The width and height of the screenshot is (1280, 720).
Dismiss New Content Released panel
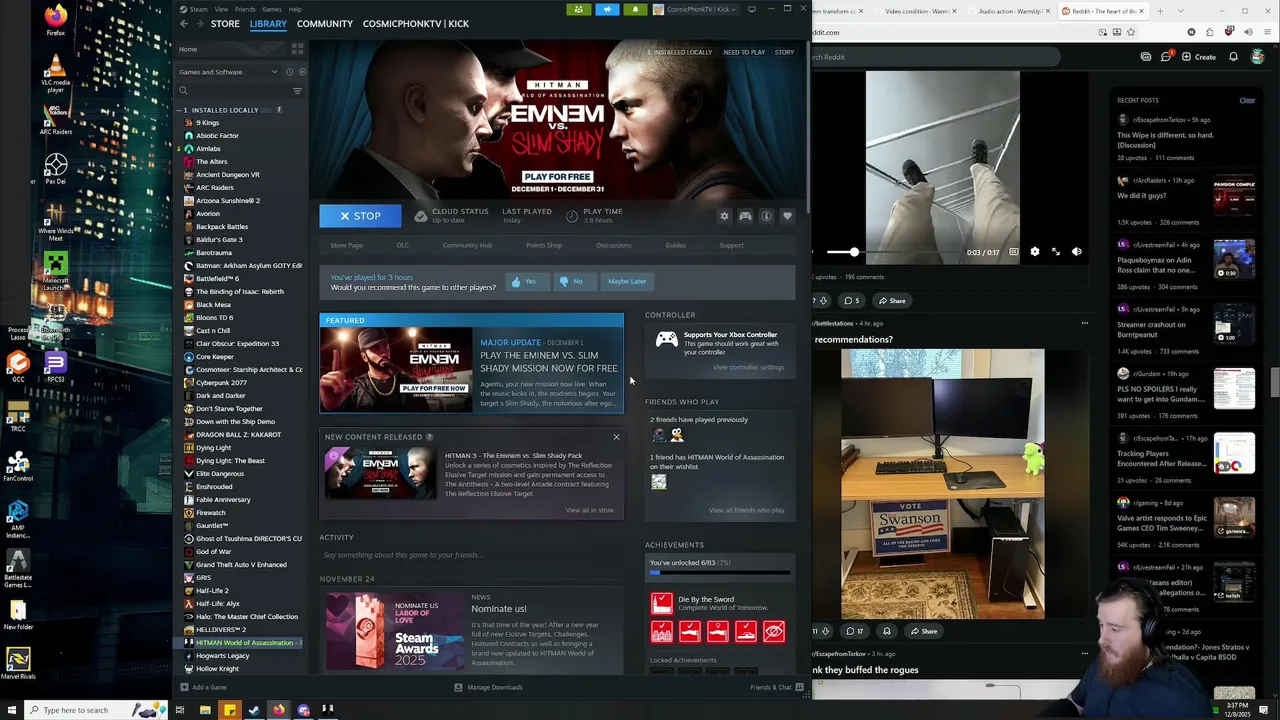pyautogui.click(x=616, y=437)
